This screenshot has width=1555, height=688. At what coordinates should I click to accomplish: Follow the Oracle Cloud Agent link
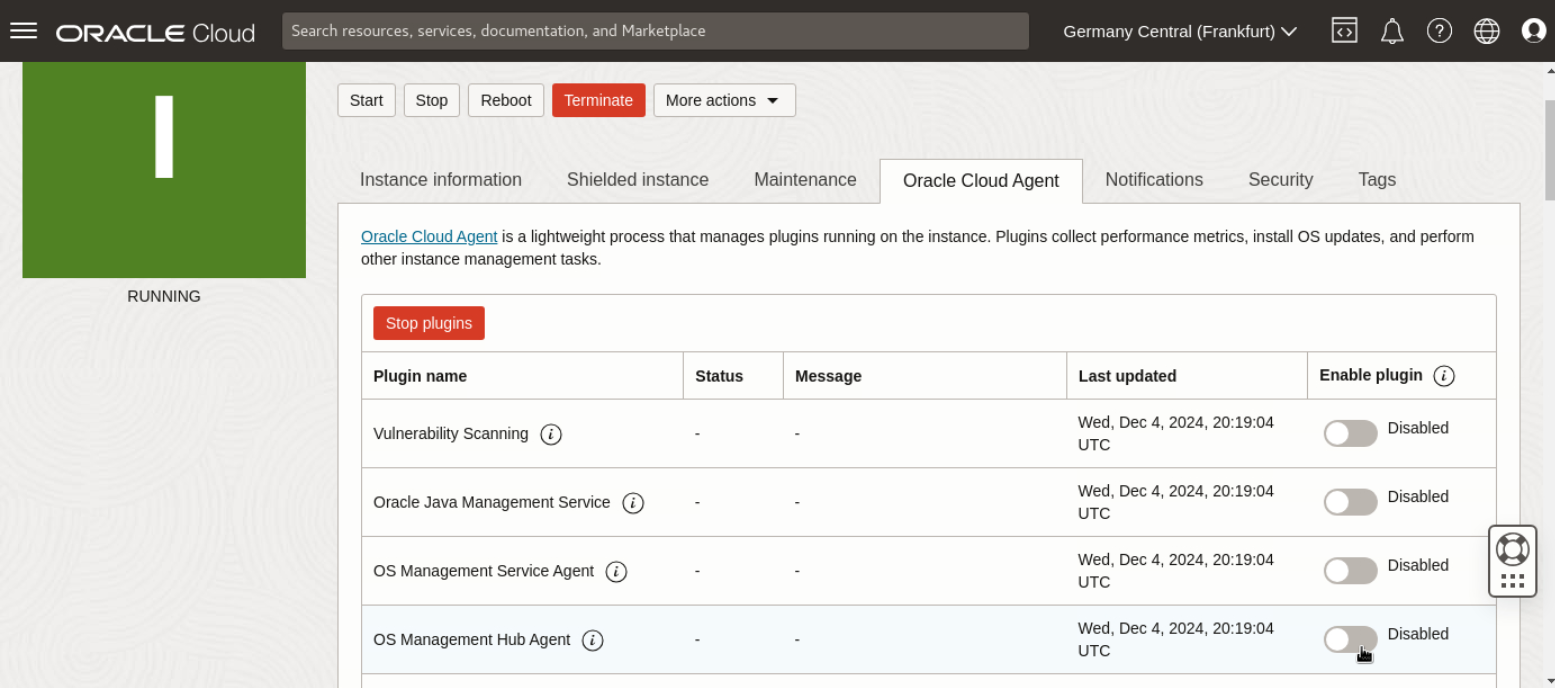point(429,237)
